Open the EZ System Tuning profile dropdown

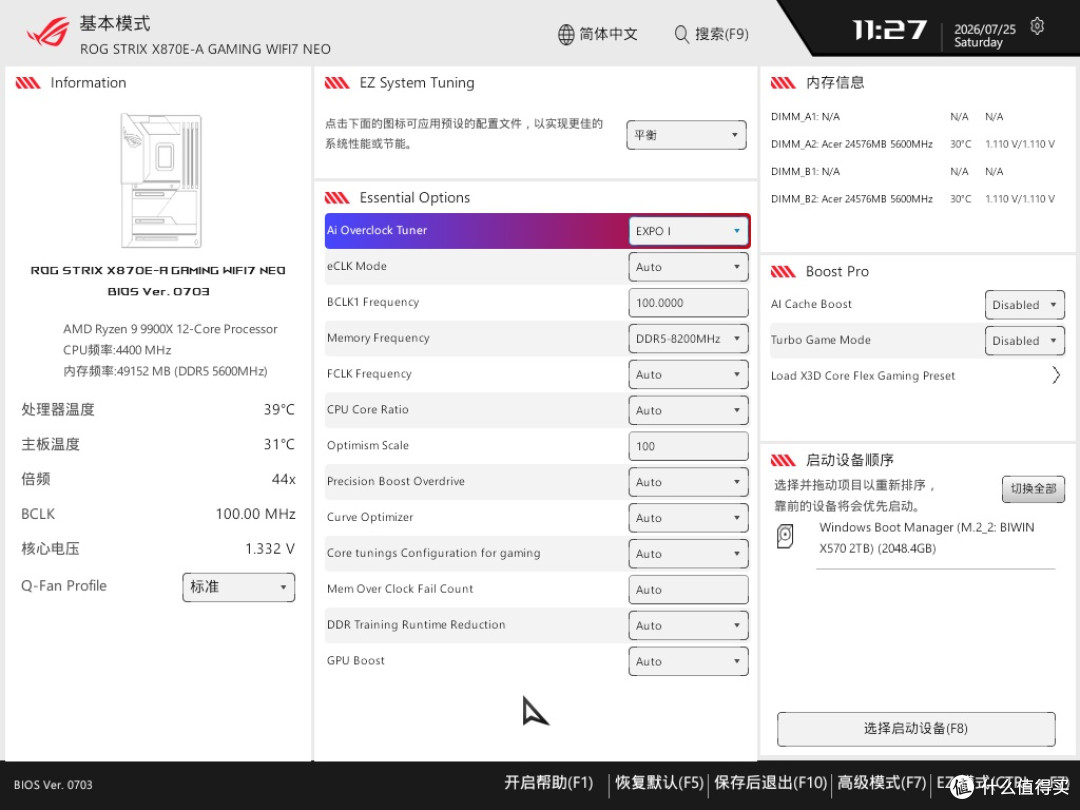(687, 135)
